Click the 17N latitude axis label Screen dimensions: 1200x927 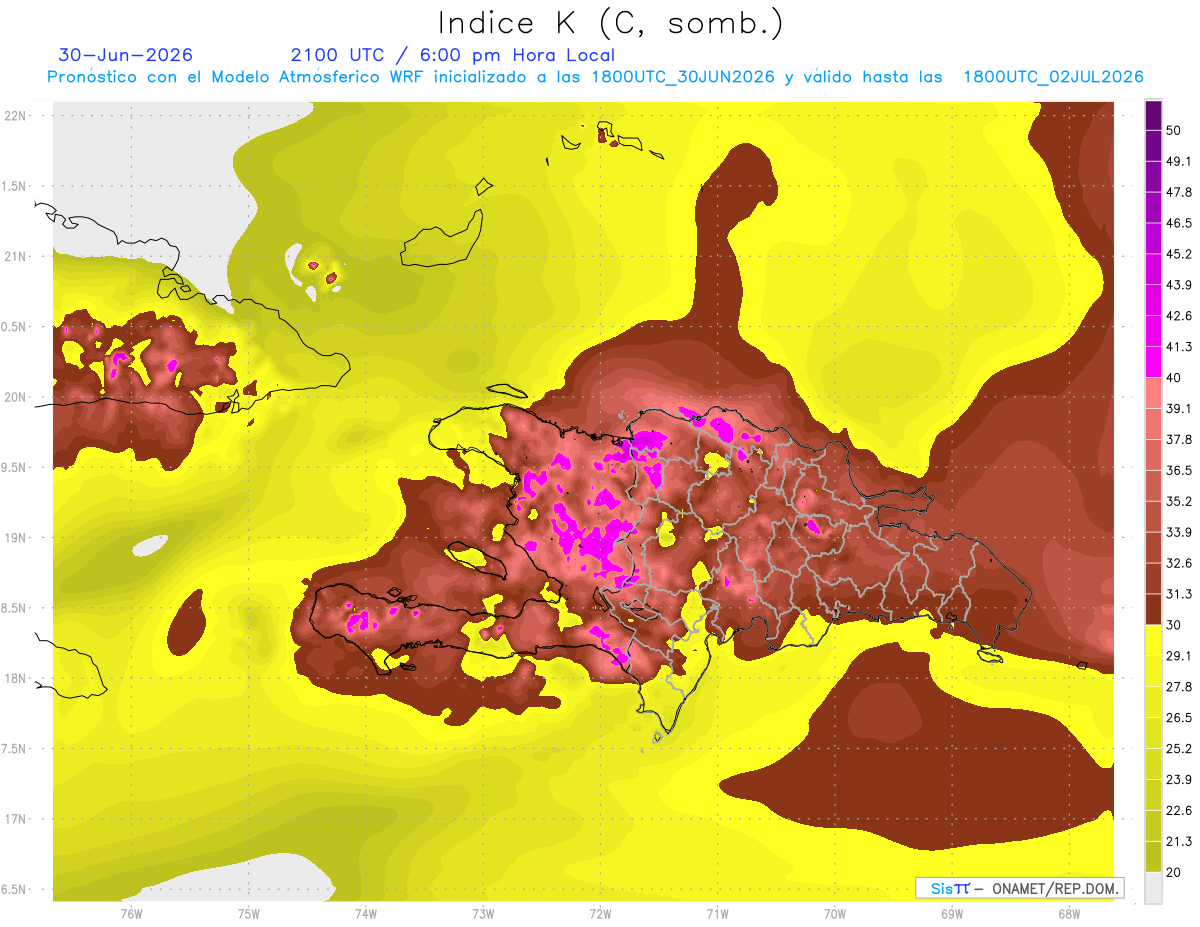click(x=15, y=819)
